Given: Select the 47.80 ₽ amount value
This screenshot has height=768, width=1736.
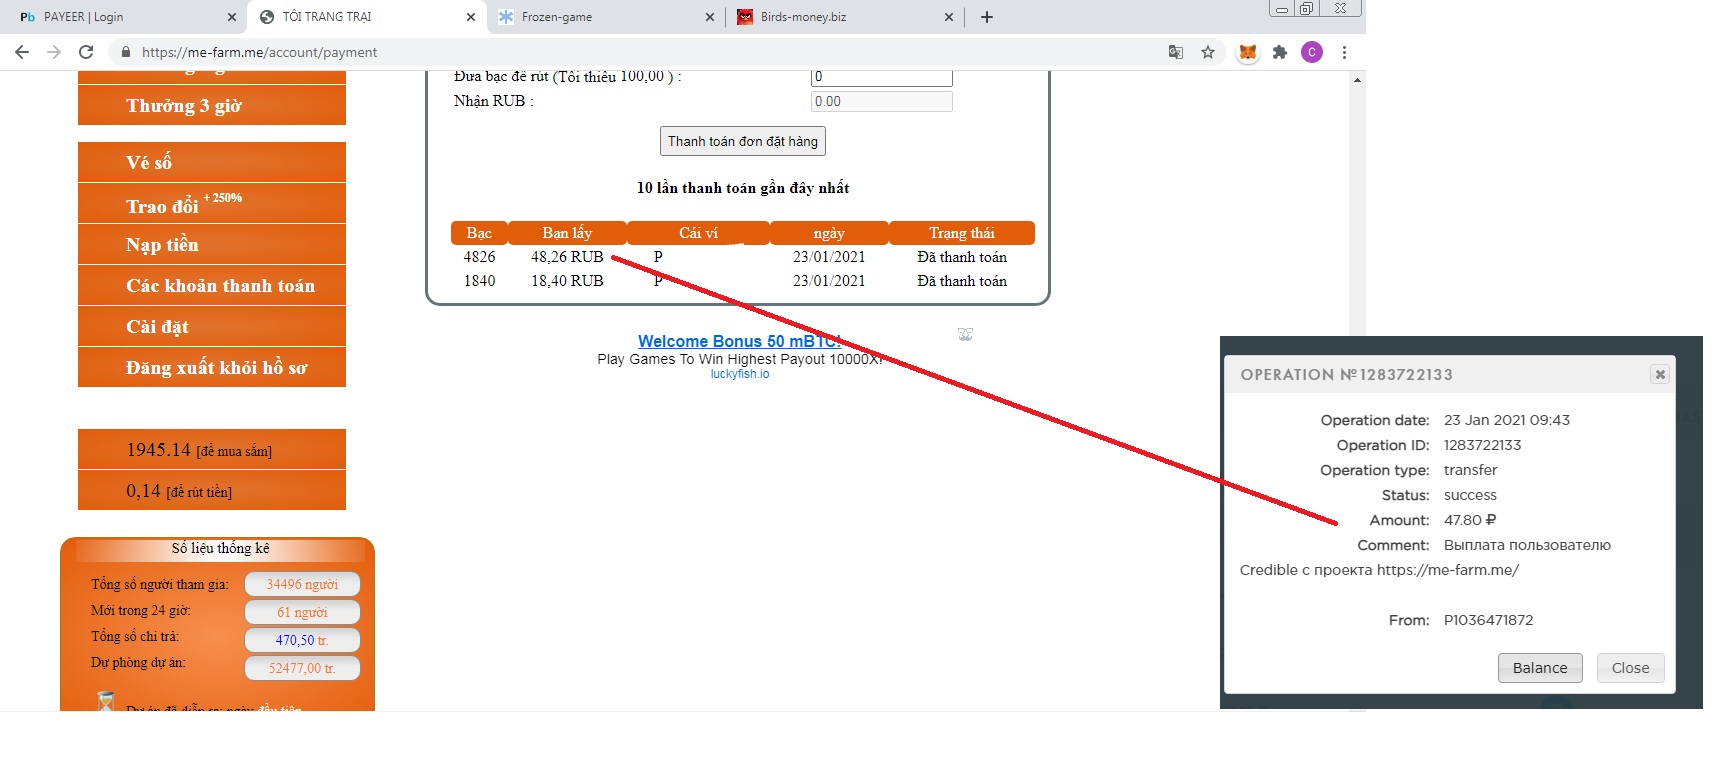Looking at the screenshot, I should 1470,520.
